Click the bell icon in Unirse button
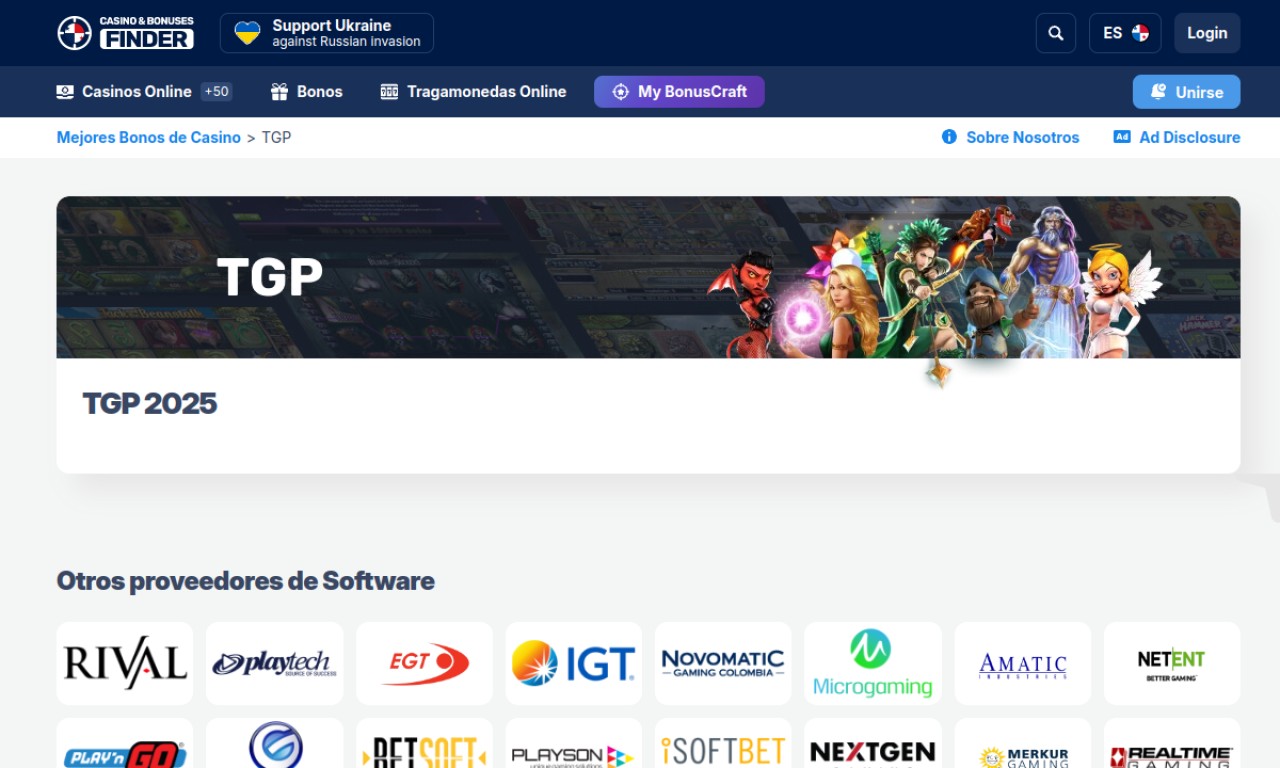This screenshot has width=1280, height=768. pyautogui.click(x=1158, y=92)
